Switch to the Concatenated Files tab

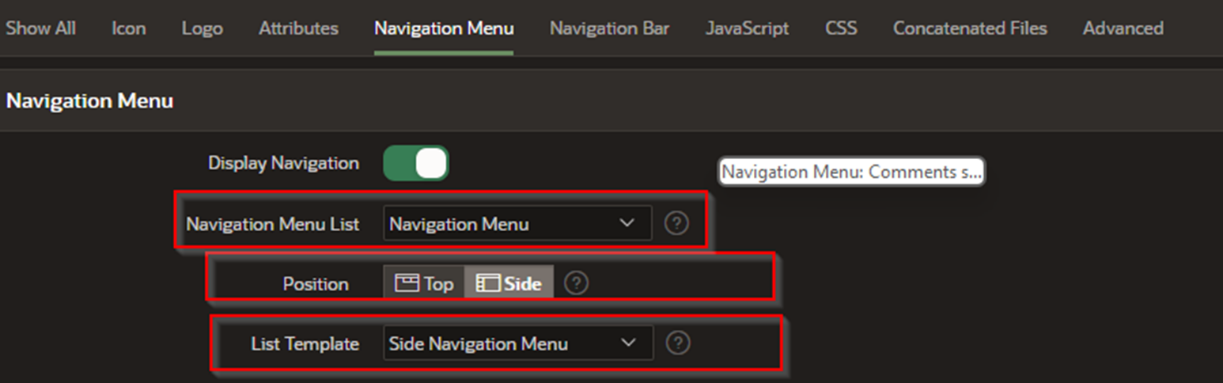tap(970, 28)
